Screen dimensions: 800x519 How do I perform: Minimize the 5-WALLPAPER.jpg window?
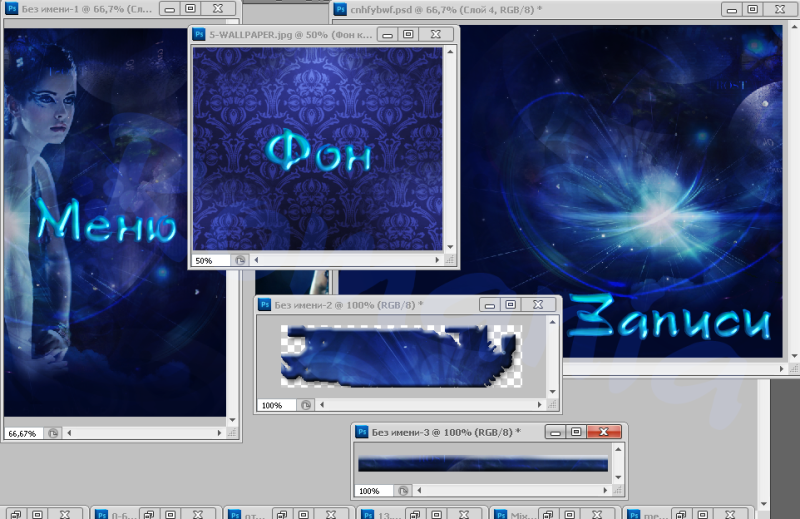click(x=387, y=34)
